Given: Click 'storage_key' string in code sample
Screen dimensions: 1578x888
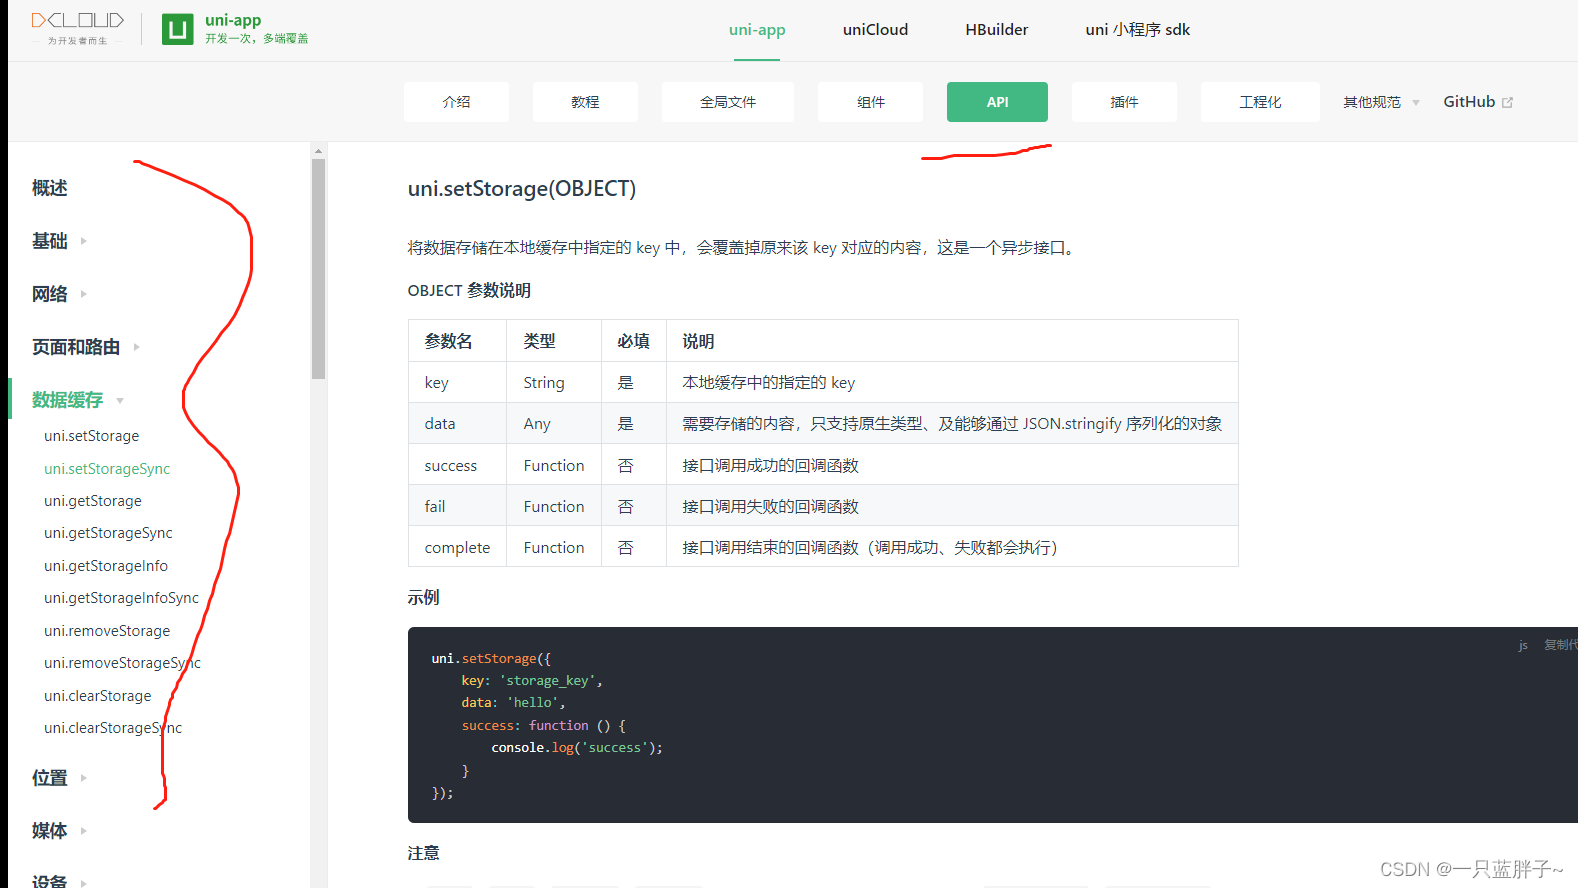Looking at the screenshot, I should pos(547,681).
